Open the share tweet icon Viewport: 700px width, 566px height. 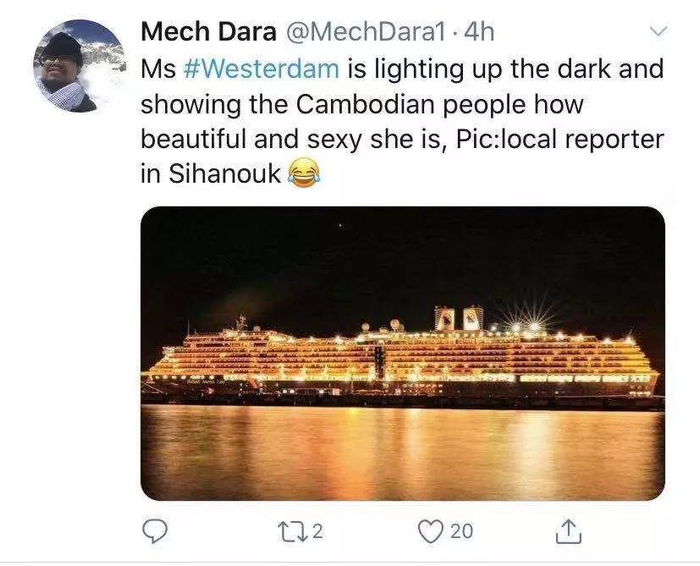coord(565,532)
